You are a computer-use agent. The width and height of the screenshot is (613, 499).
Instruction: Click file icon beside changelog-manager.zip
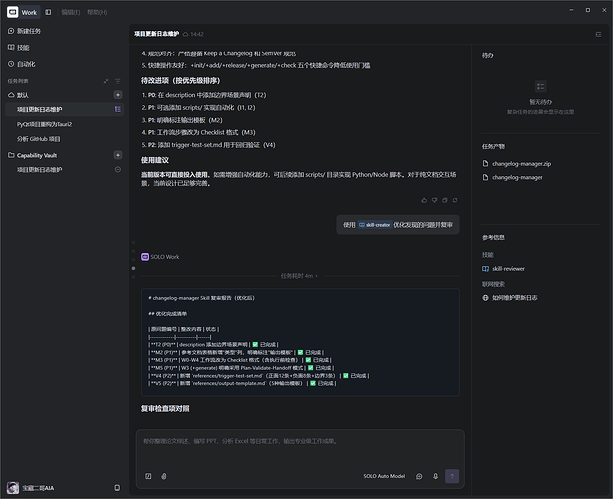[485, 163]
